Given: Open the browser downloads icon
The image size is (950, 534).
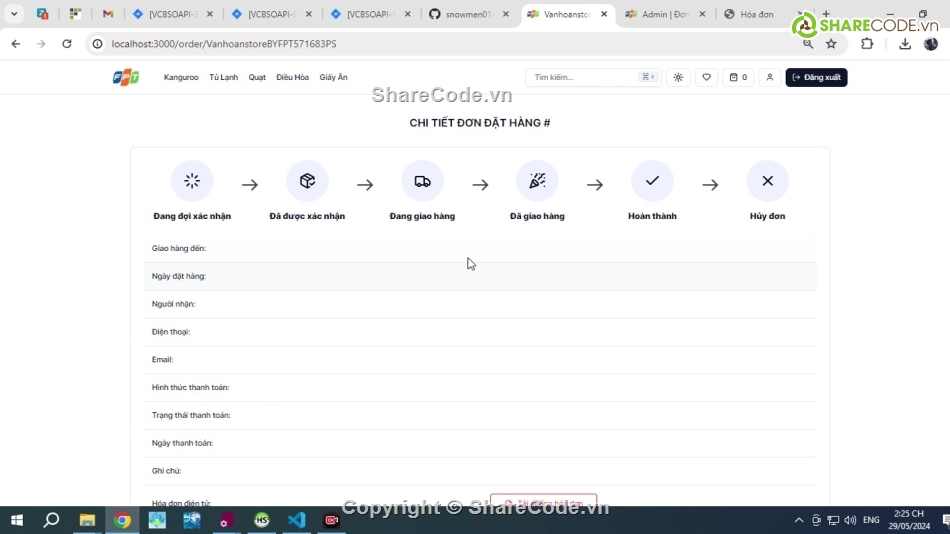Looking at the screenshot, I should (x=905, y=44).
